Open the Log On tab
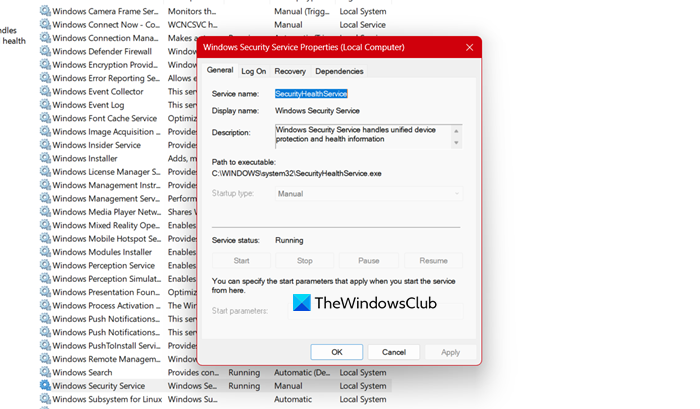Viewport: 700px width, 409px height. pyautogui.click(x=254, y=71)
